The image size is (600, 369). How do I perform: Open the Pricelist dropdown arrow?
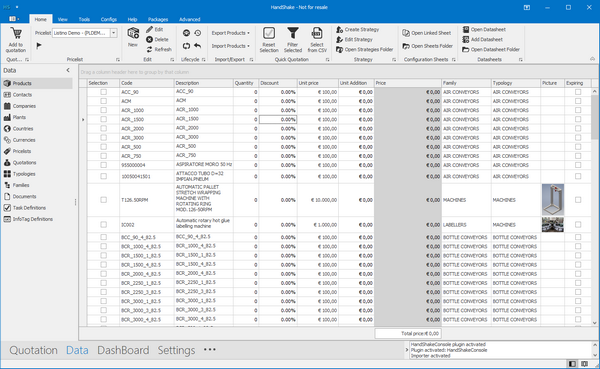pos(114,33)
